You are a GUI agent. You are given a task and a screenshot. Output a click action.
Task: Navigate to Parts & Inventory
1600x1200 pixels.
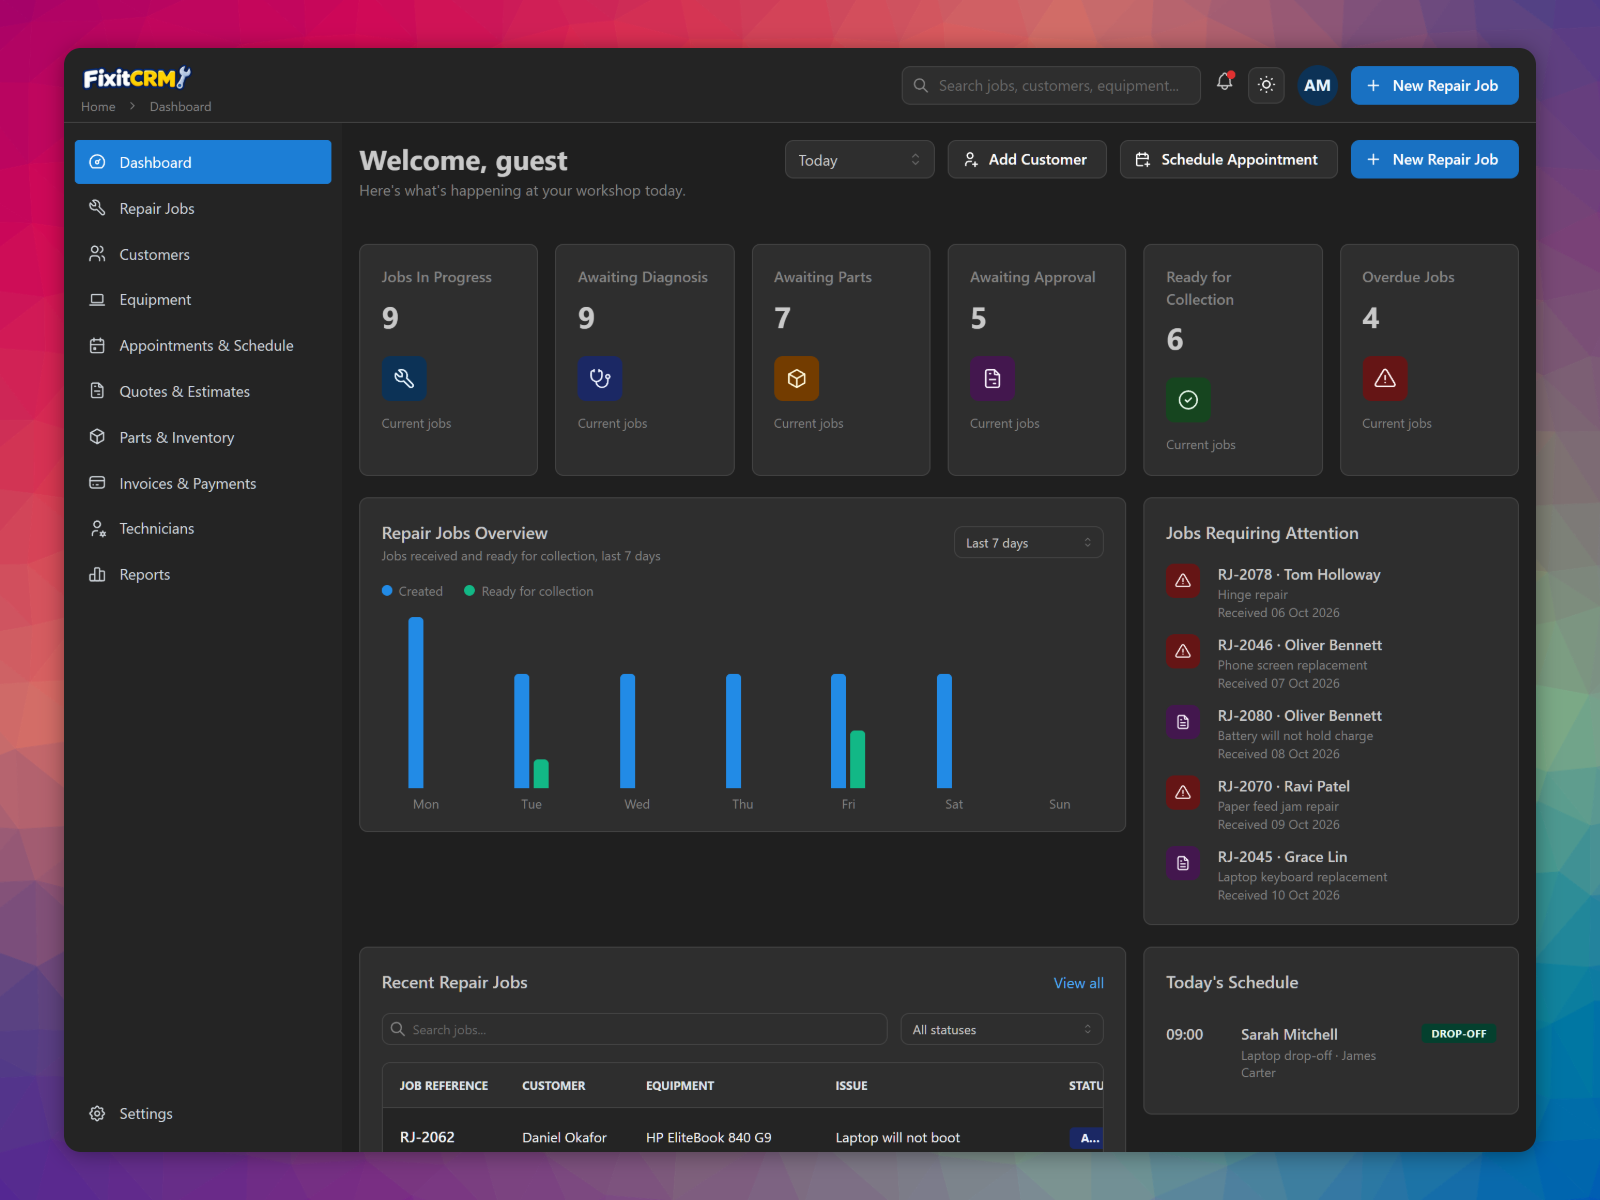click(203, 437)
